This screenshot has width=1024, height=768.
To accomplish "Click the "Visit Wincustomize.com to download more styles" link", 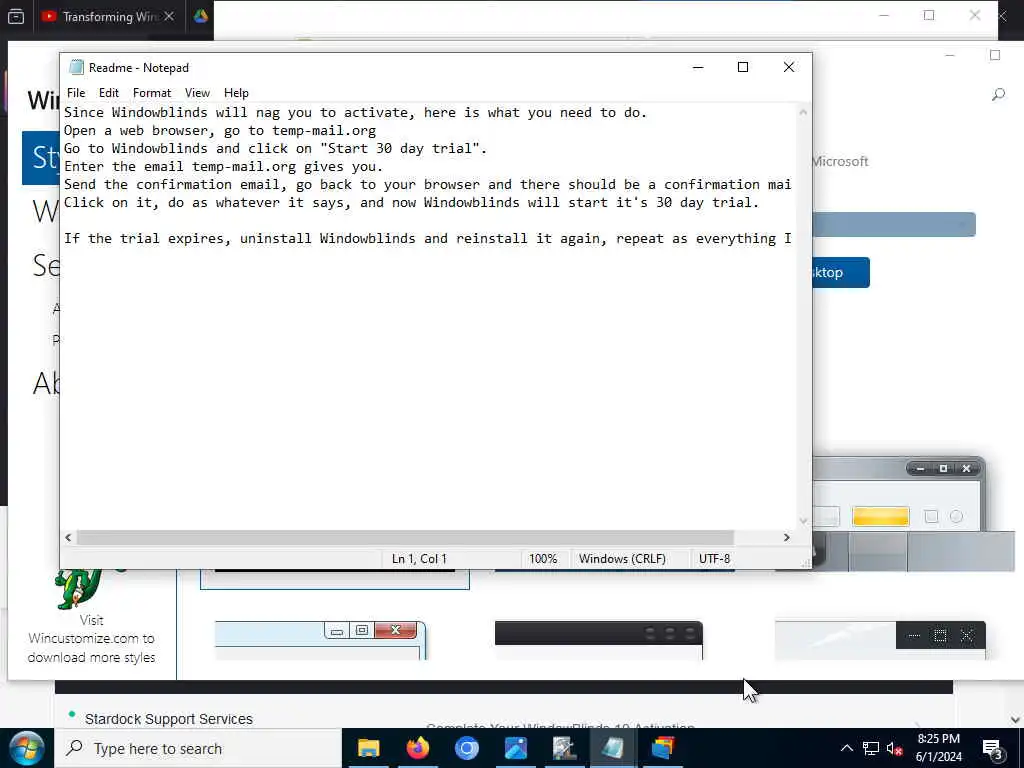I will (x=91, y=639).
